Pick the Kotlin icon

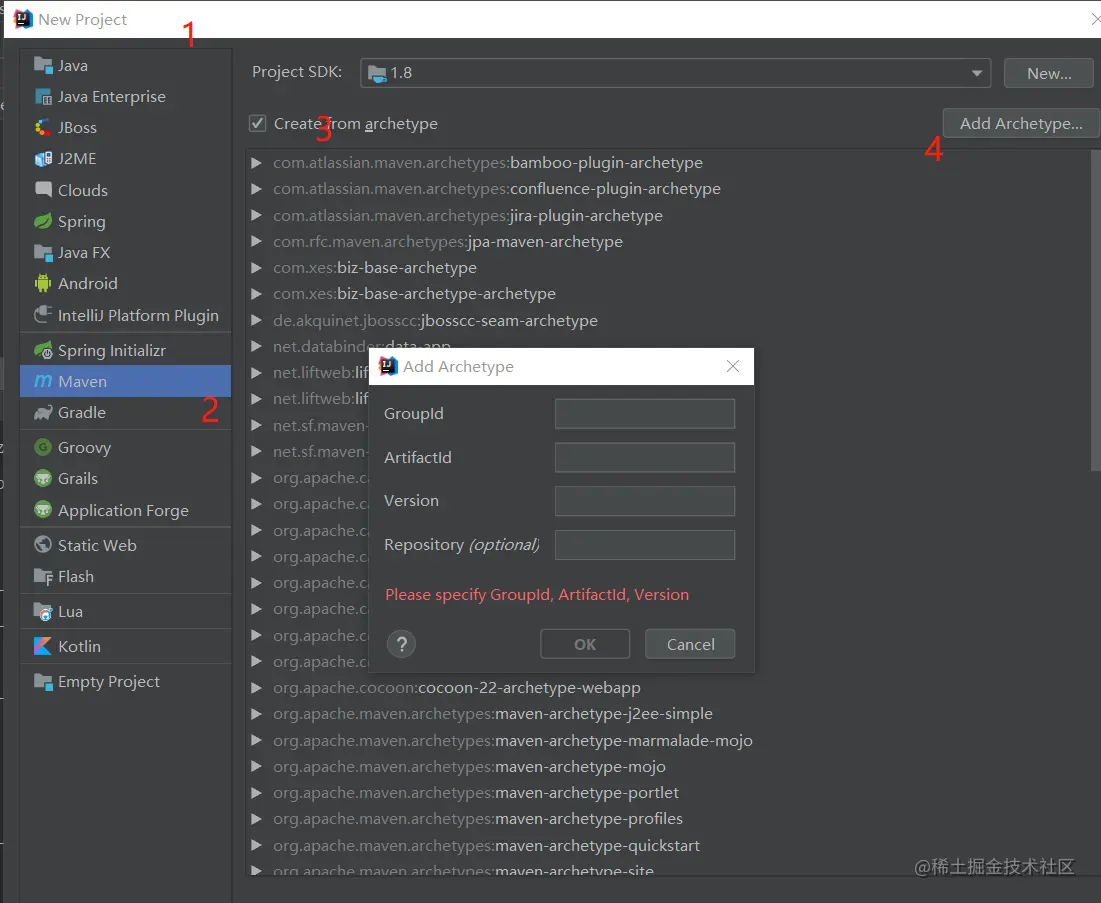(x=44, y=646)
